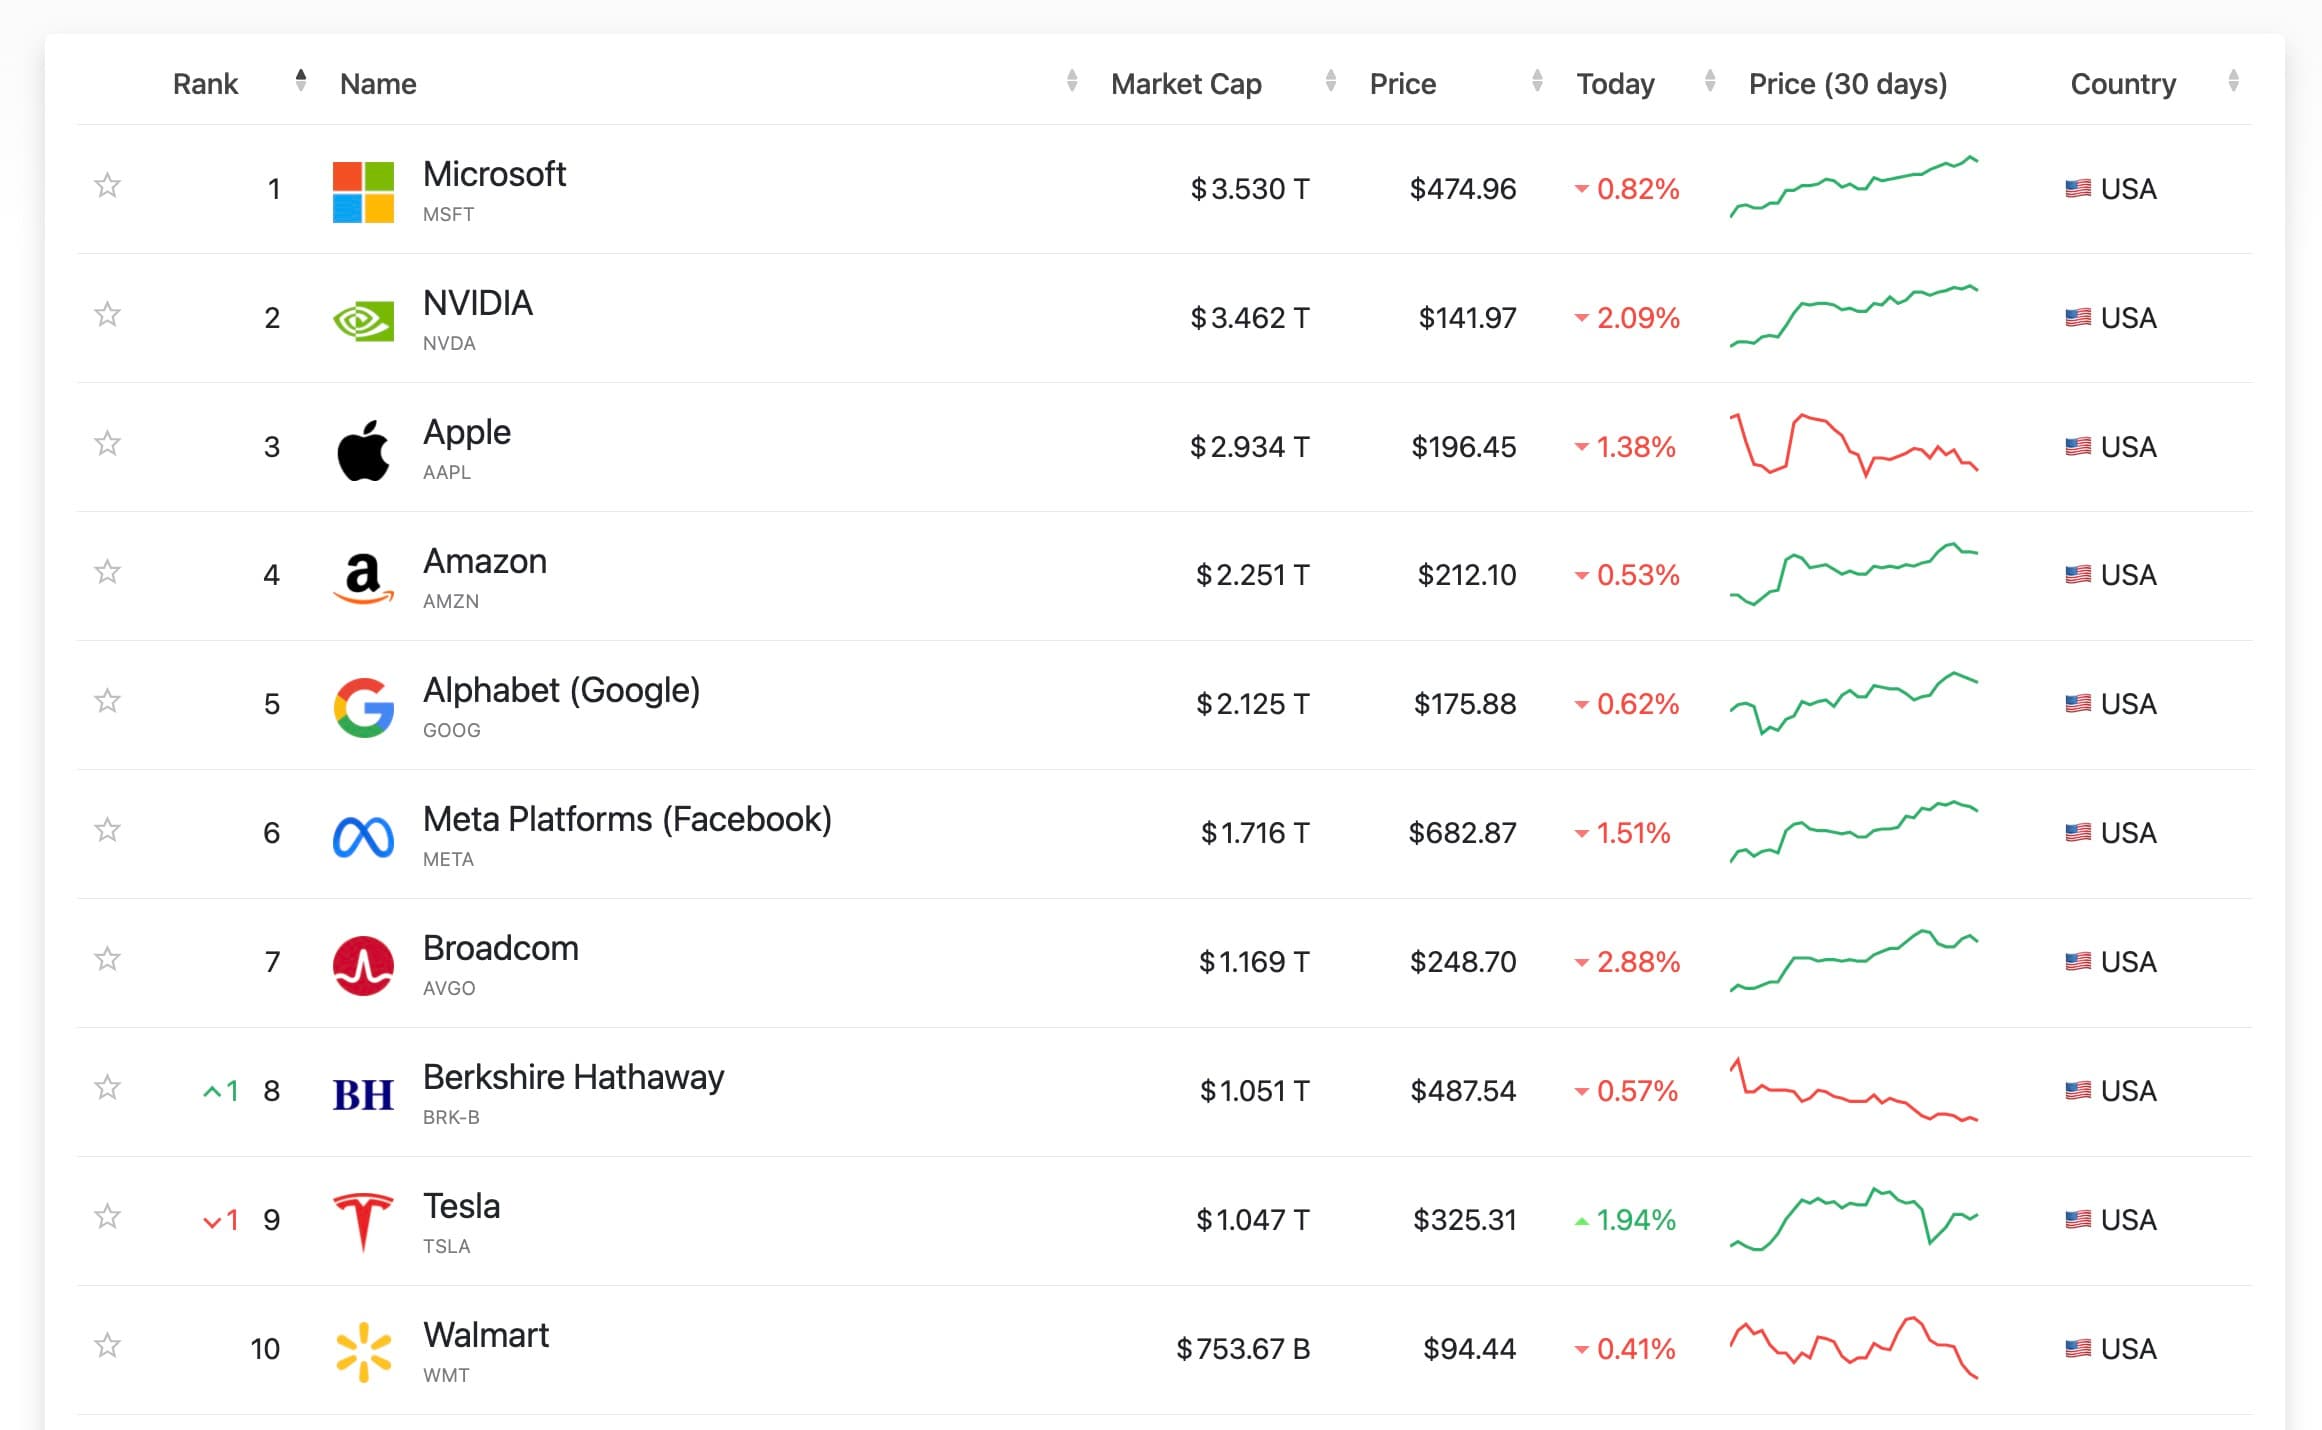
Task: Mark Walmart with the favorite star
Action: click(107, 1345)
